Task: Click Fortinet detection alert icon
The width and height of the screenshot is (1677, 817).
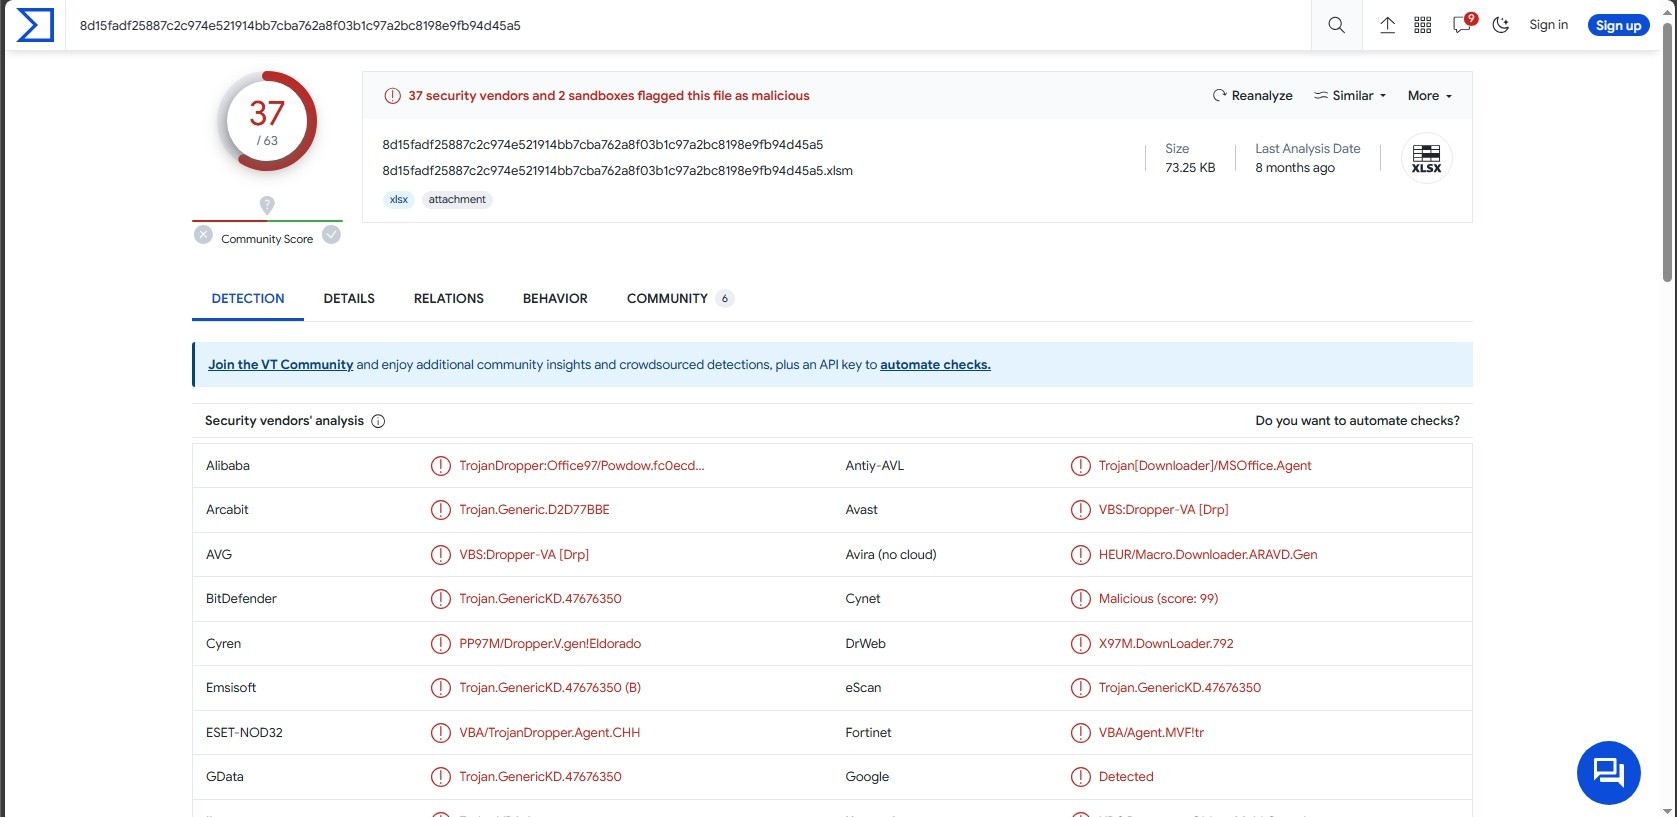Action: pos(1081,733)
